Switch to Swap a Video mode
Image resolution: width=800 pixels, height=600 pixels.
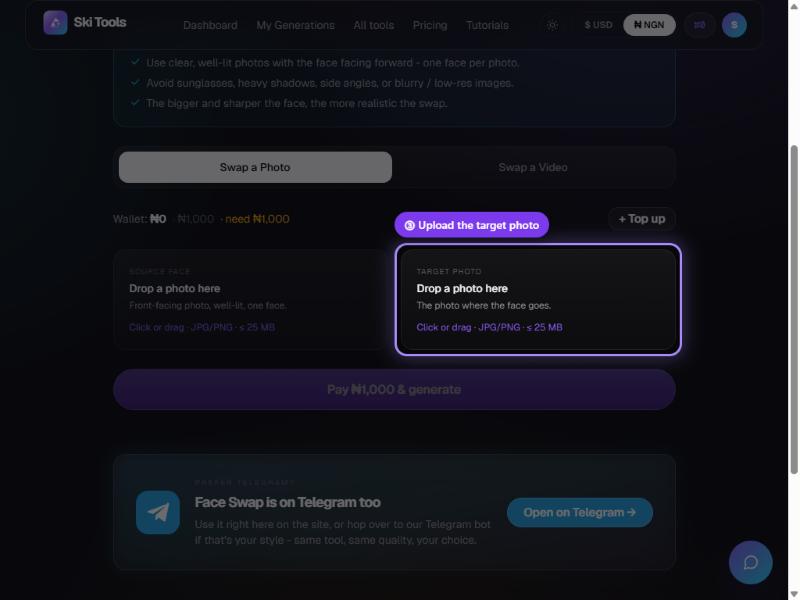(533, 167)
